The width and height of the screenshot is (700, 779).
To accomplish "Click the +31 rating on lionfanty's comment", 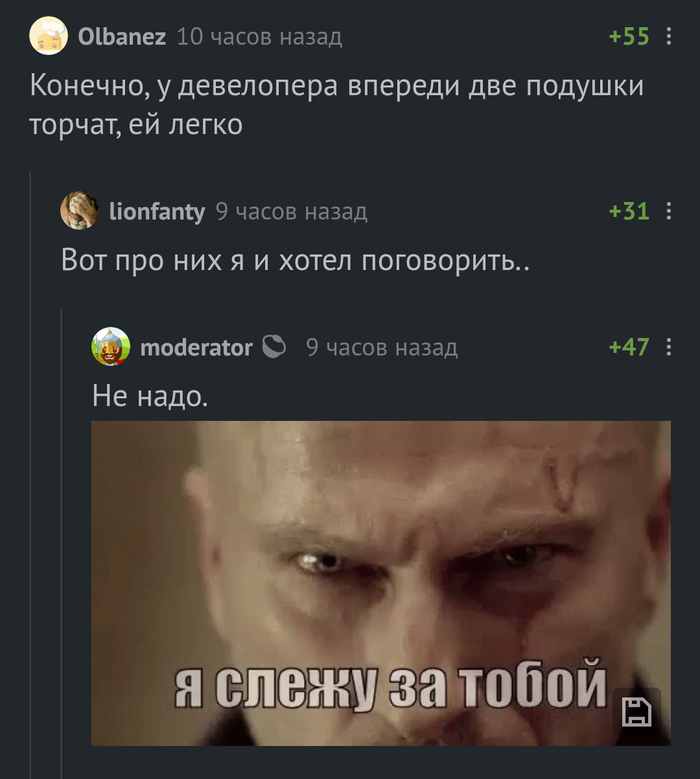I will 629,211.
